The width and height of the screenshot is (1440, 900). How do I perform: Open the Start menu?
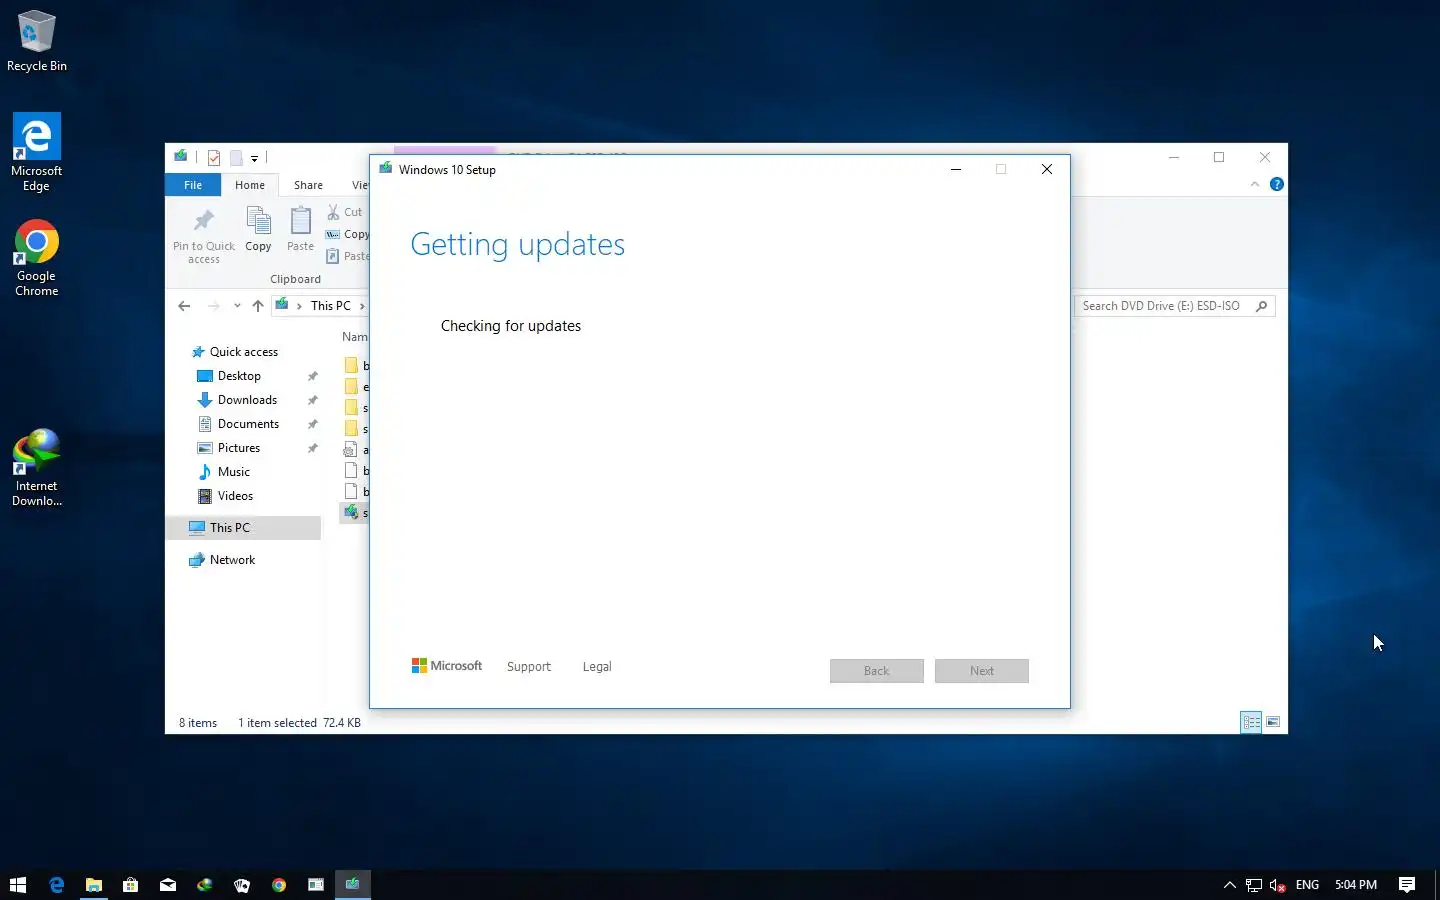pyautogui.click(x=18, y=885)
